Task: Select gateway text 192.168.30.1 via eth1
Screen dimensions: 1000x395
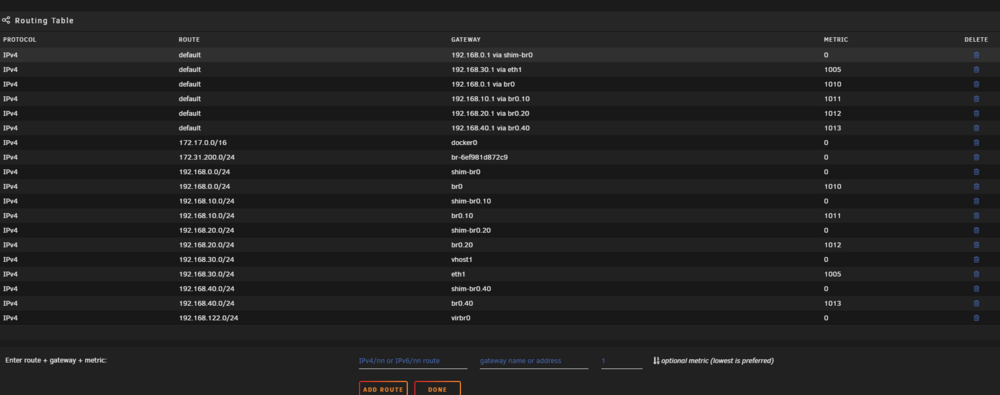Action: [x=487, y=70]
